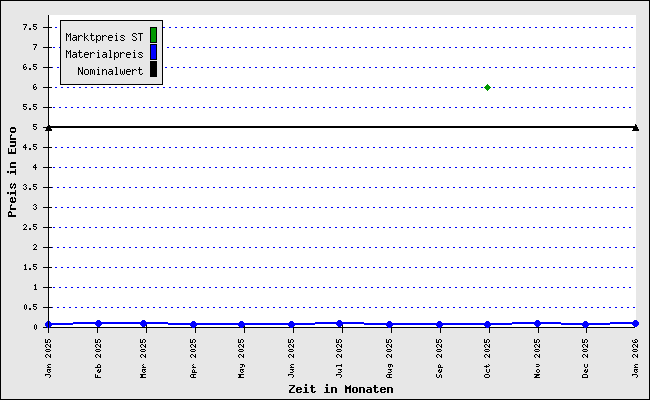Click the green Marktpreis ST legend swatch

coord(153,36)
